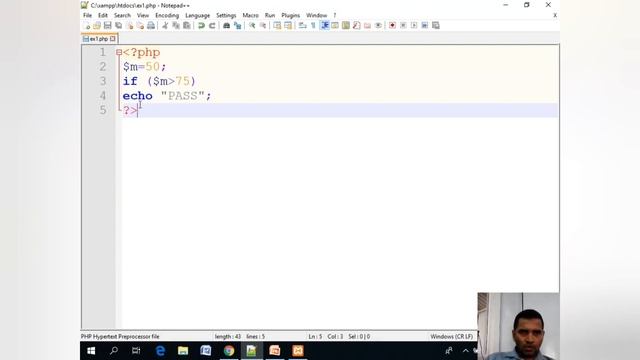Open the Search menu
Screen dimensions: 640x360
click(x=122, y=16)
